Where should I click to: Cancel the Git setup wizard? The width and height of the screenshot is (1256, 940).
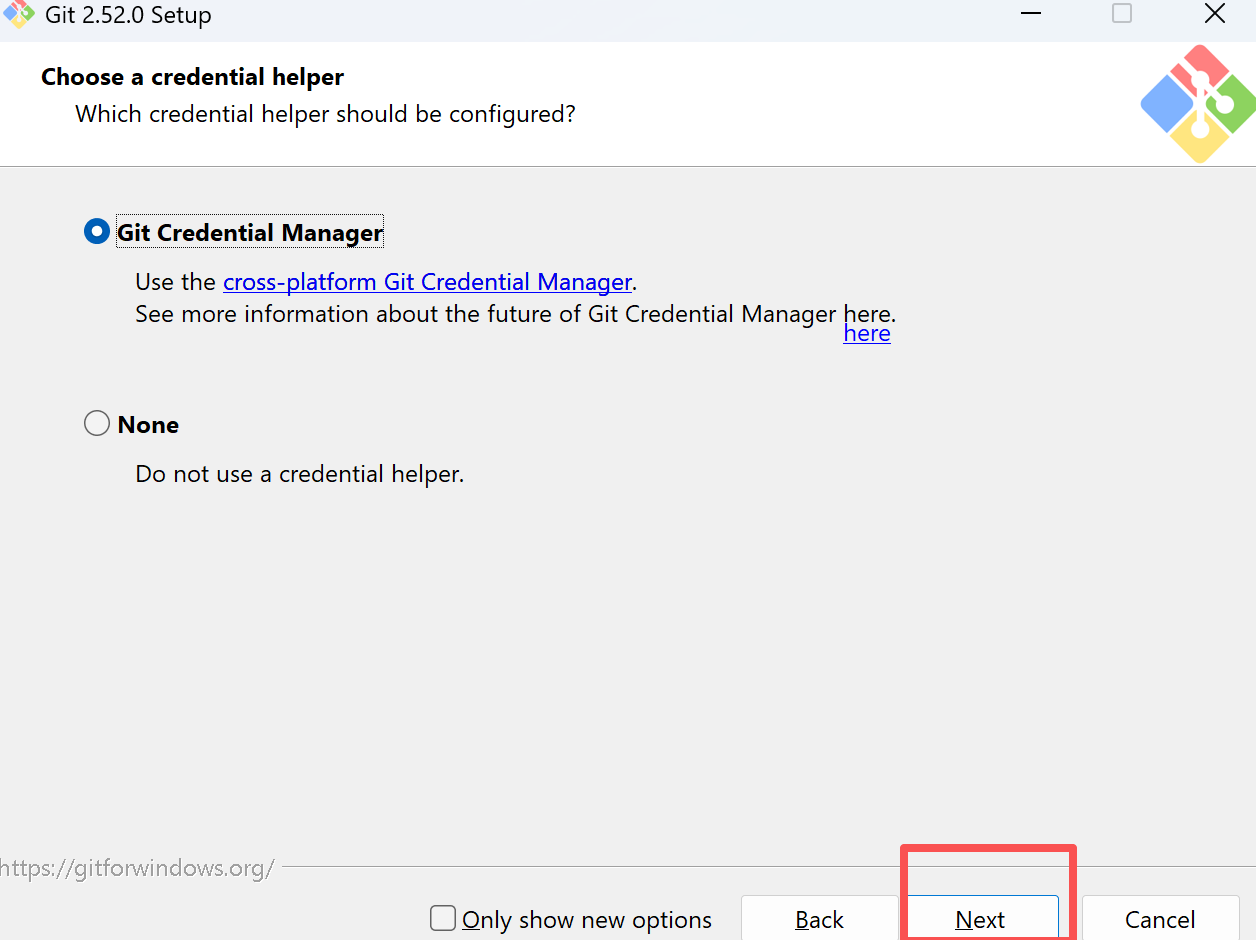[x=1159, y=919]
